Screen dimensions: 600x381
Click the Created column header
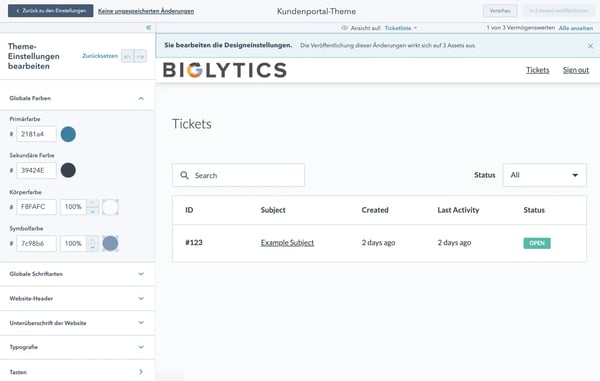click(375, 210)
